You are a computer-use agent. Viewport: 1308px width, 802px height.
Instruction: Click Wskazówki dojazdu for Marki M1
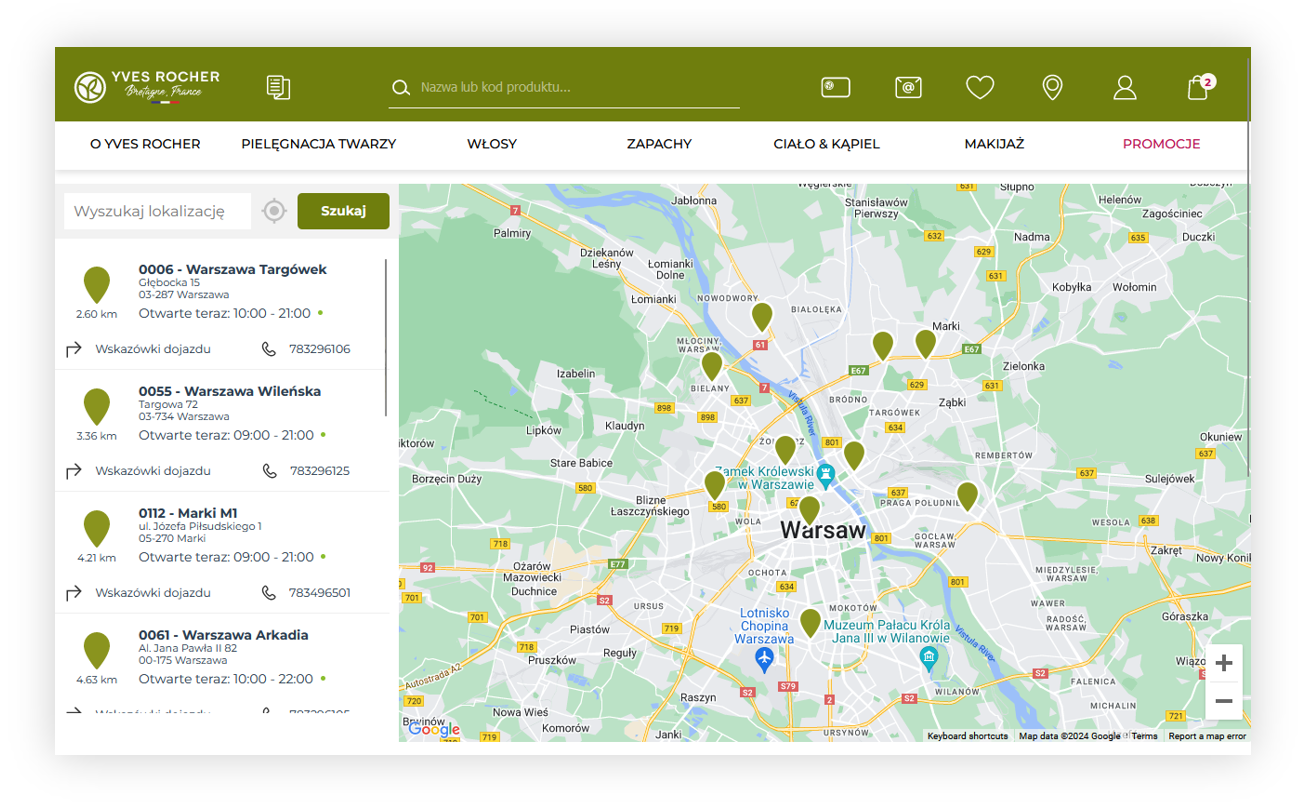coord(153,593)
